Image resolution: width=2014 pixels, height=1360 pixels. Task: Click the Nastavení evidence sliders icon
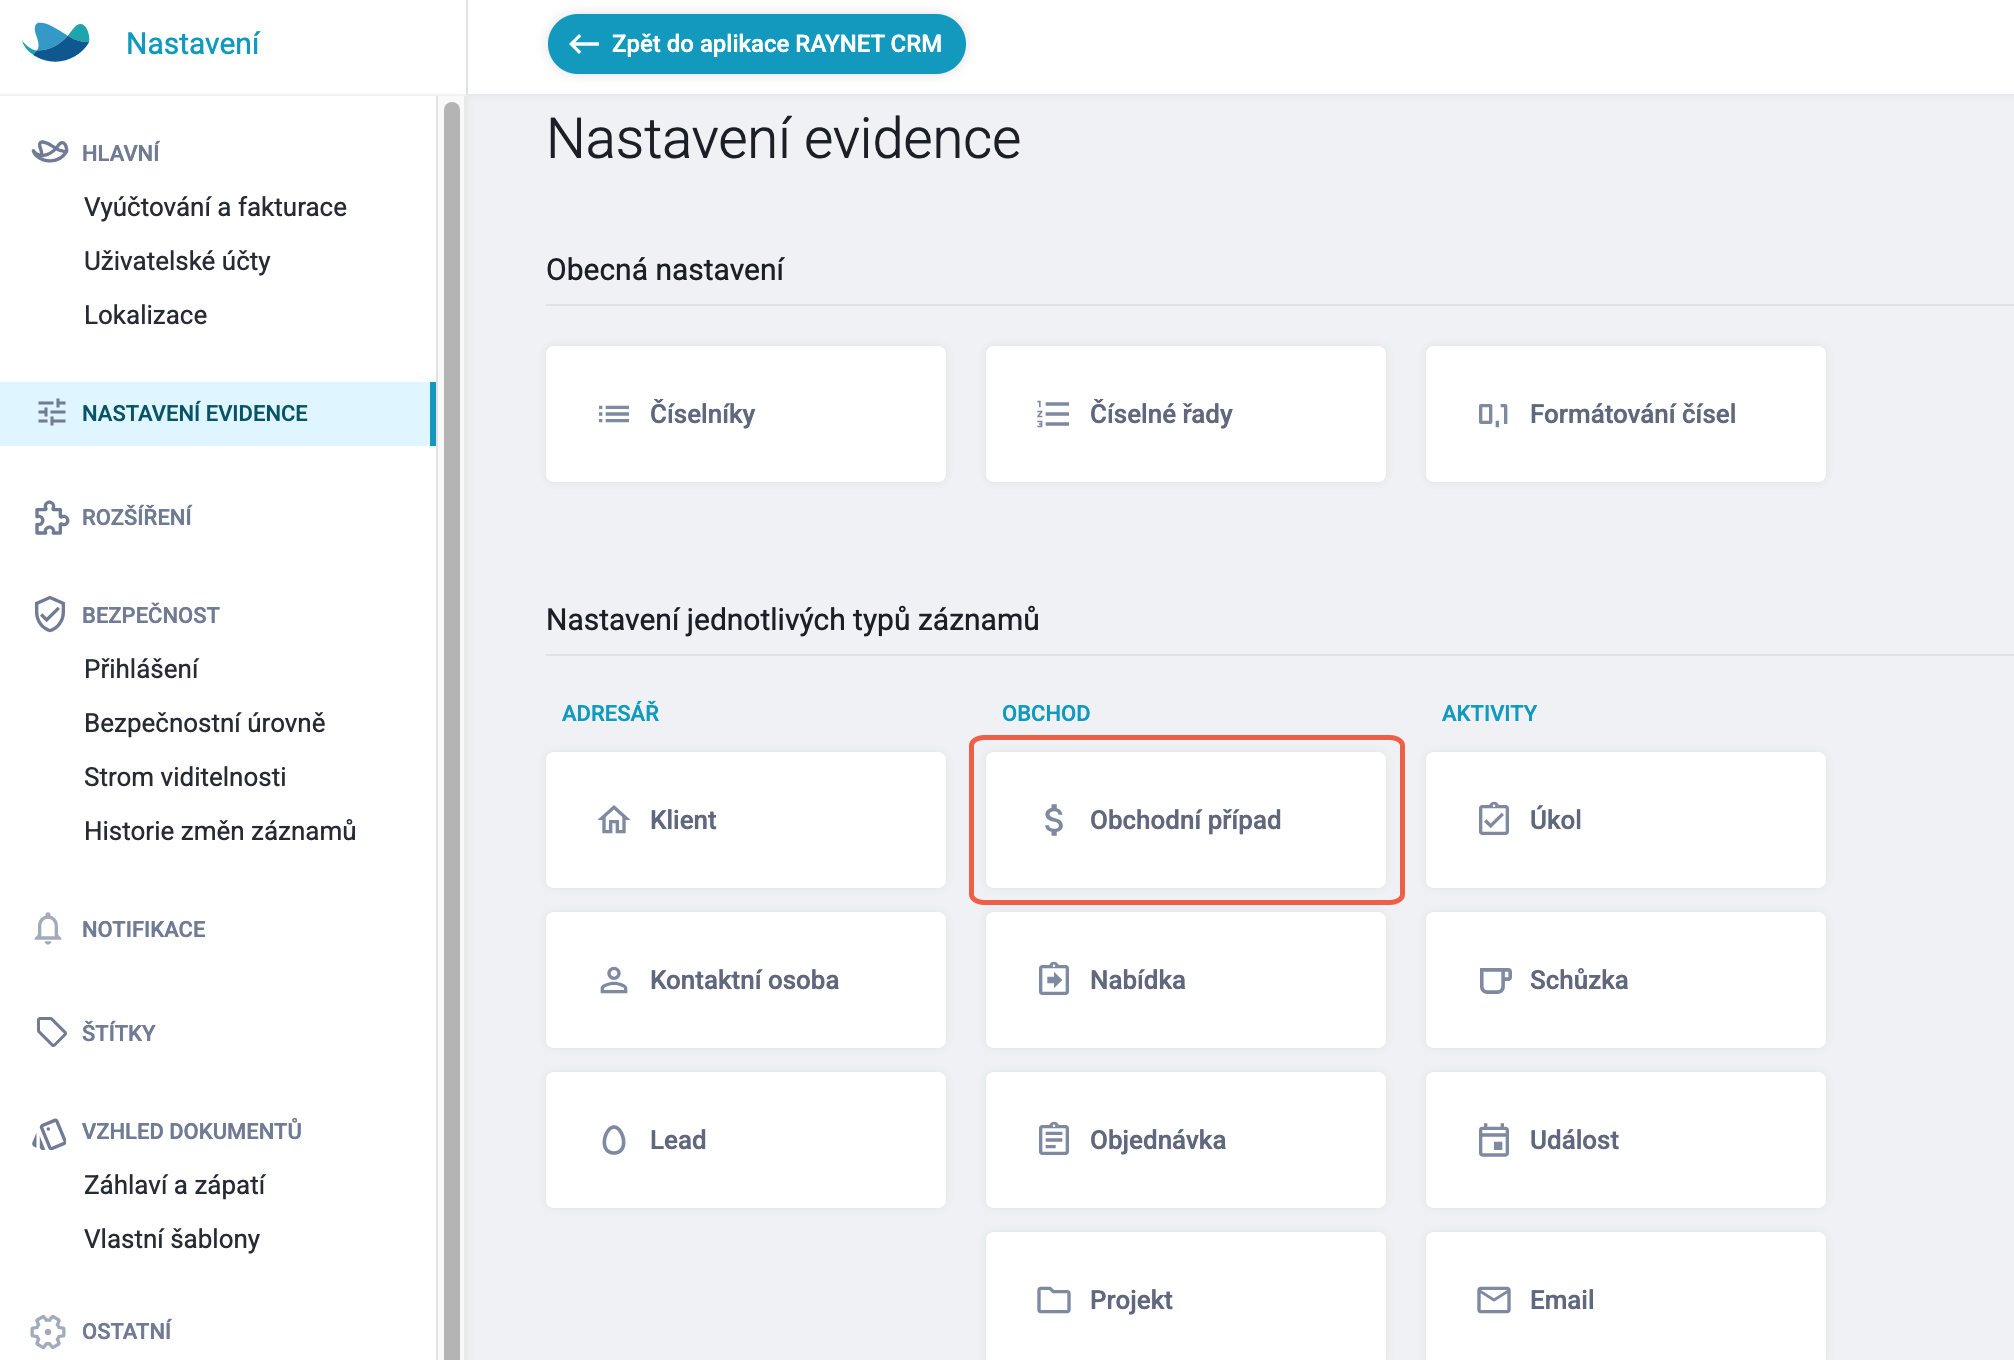[x=51, y=413]
